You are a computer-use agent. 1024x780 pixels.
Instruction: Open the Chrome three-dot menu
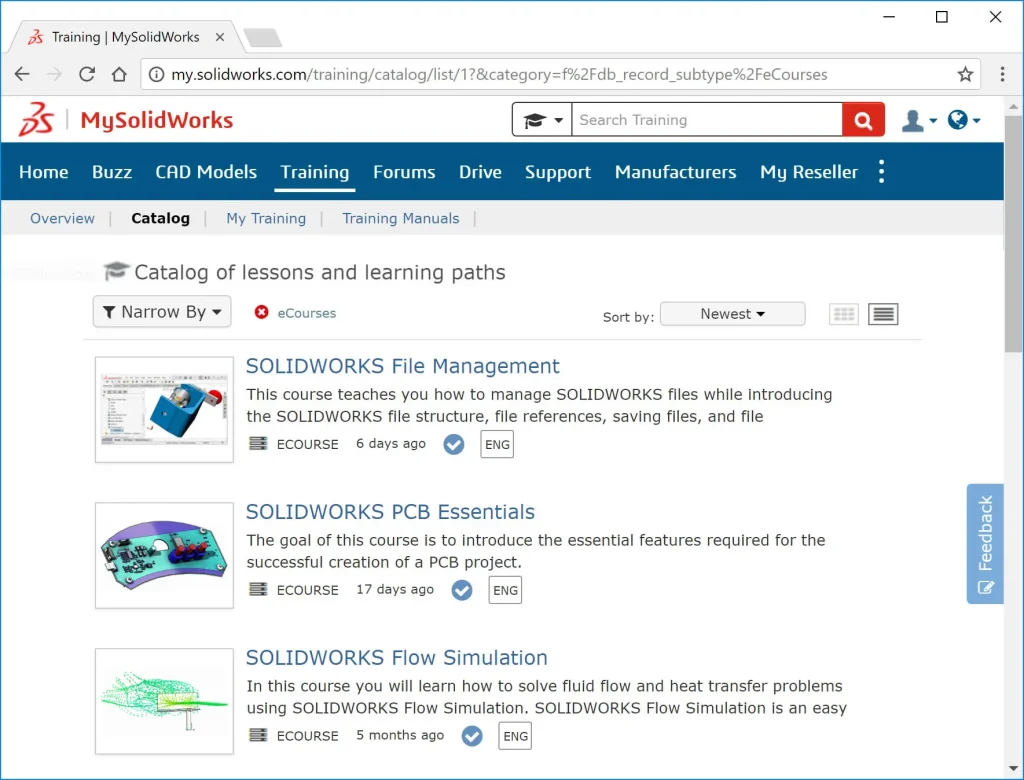(x=1002, y=74)
